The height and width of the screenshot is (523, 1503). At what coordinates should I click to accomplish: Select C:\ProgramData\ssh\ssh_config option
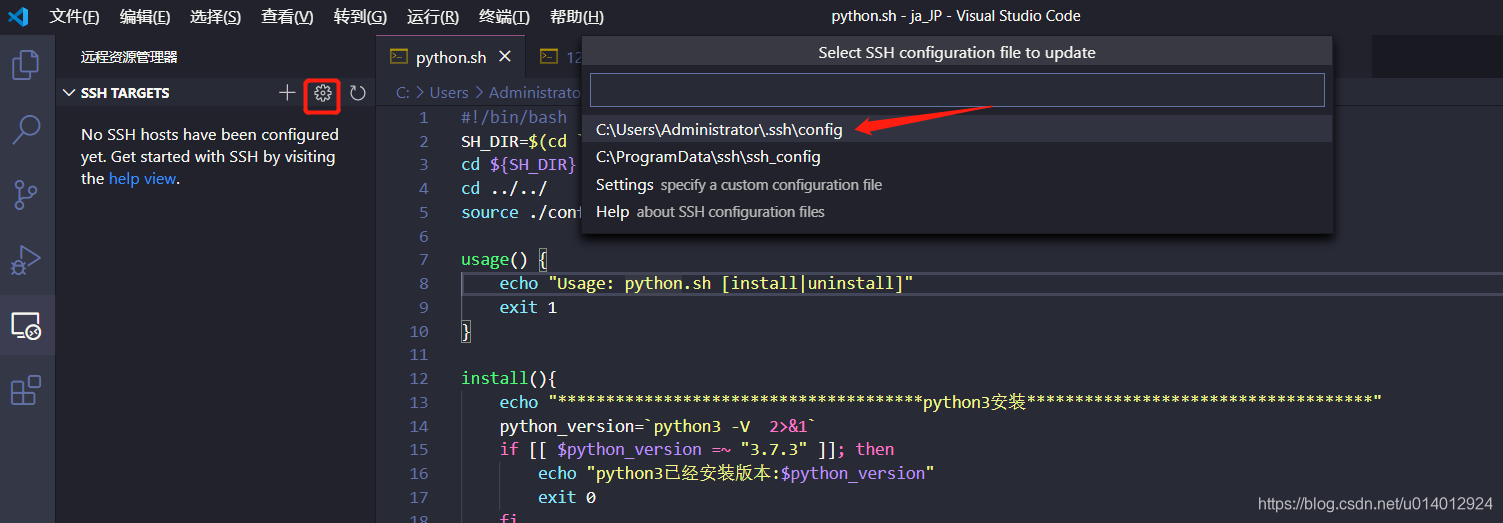pos(957,157)
